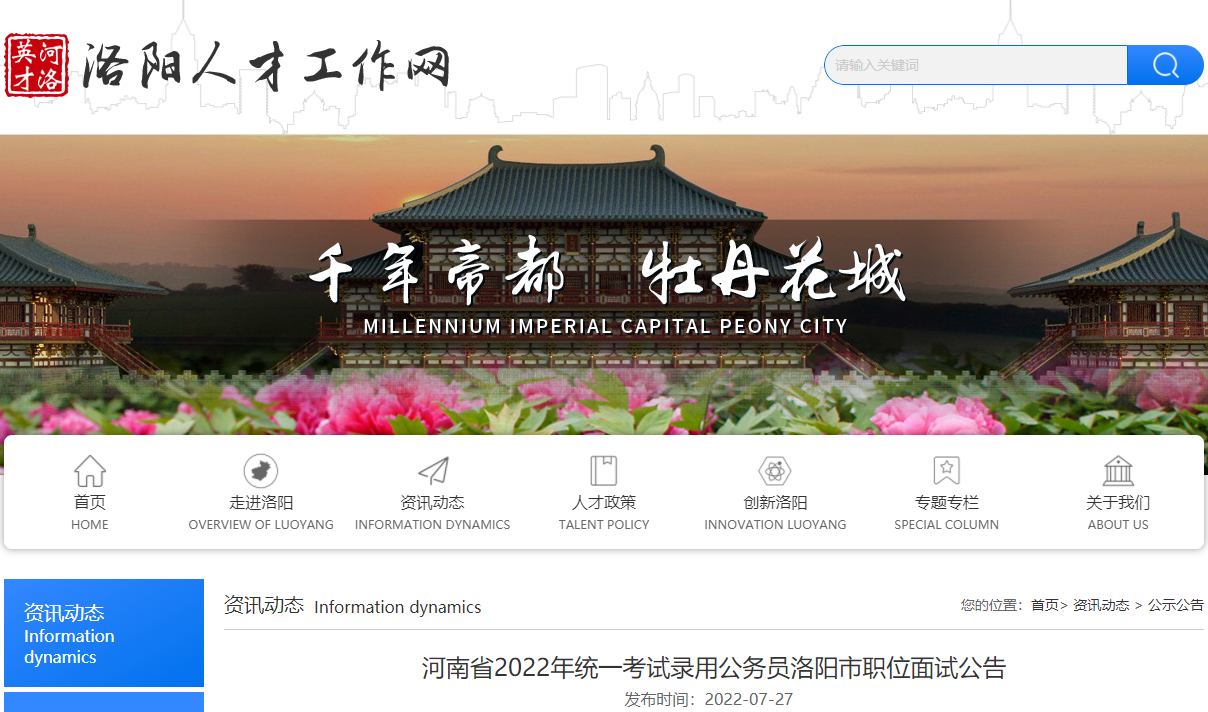The width and height of the screenshot is (1208, 712).
Task: Open the house icon for Home
Action: [90, 471]
